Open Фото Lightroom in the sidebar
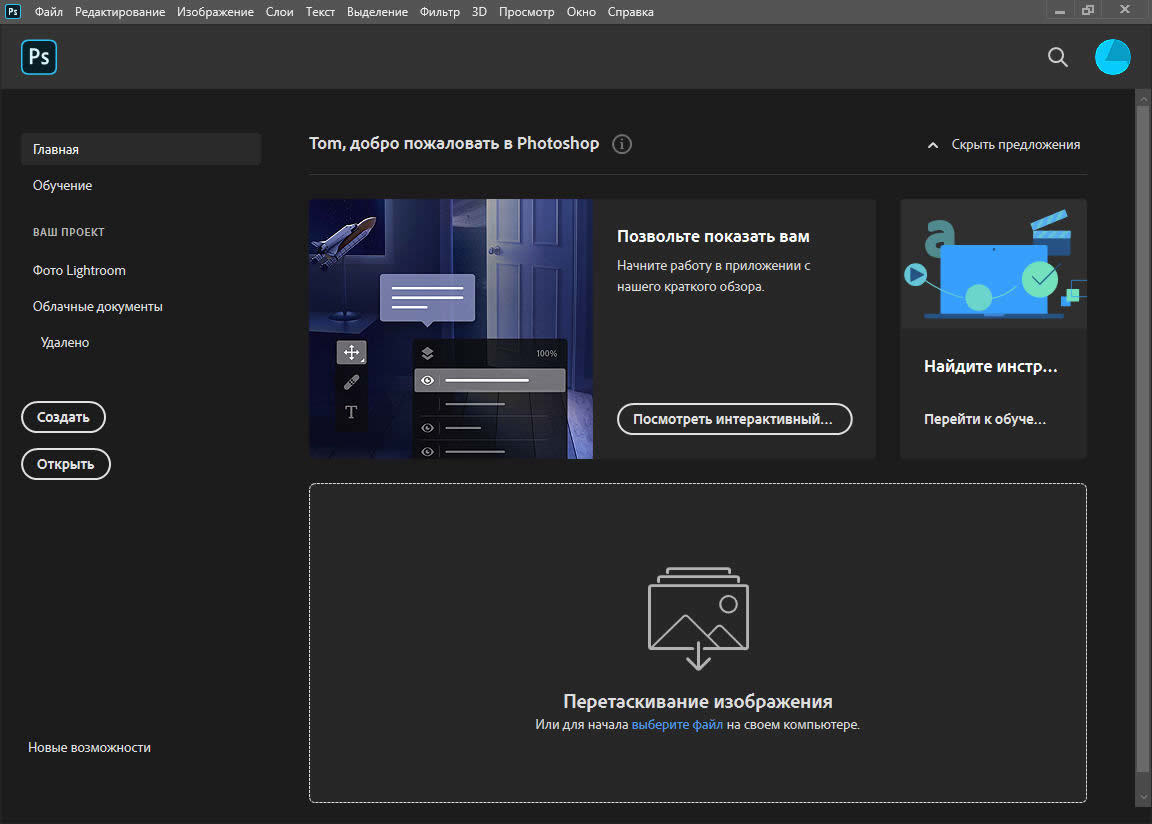This screenshot has height=824, width=1152. tap(79, 271)
